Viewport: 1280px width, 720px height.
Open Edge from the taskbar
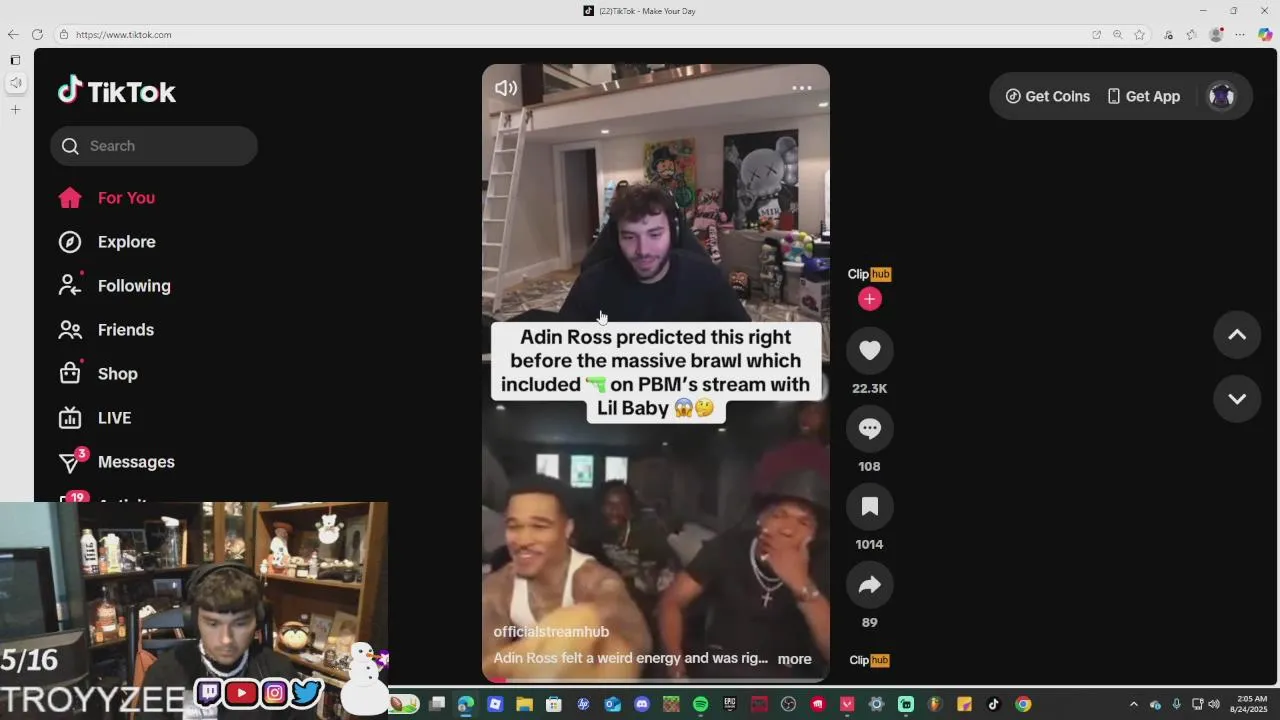466,704
